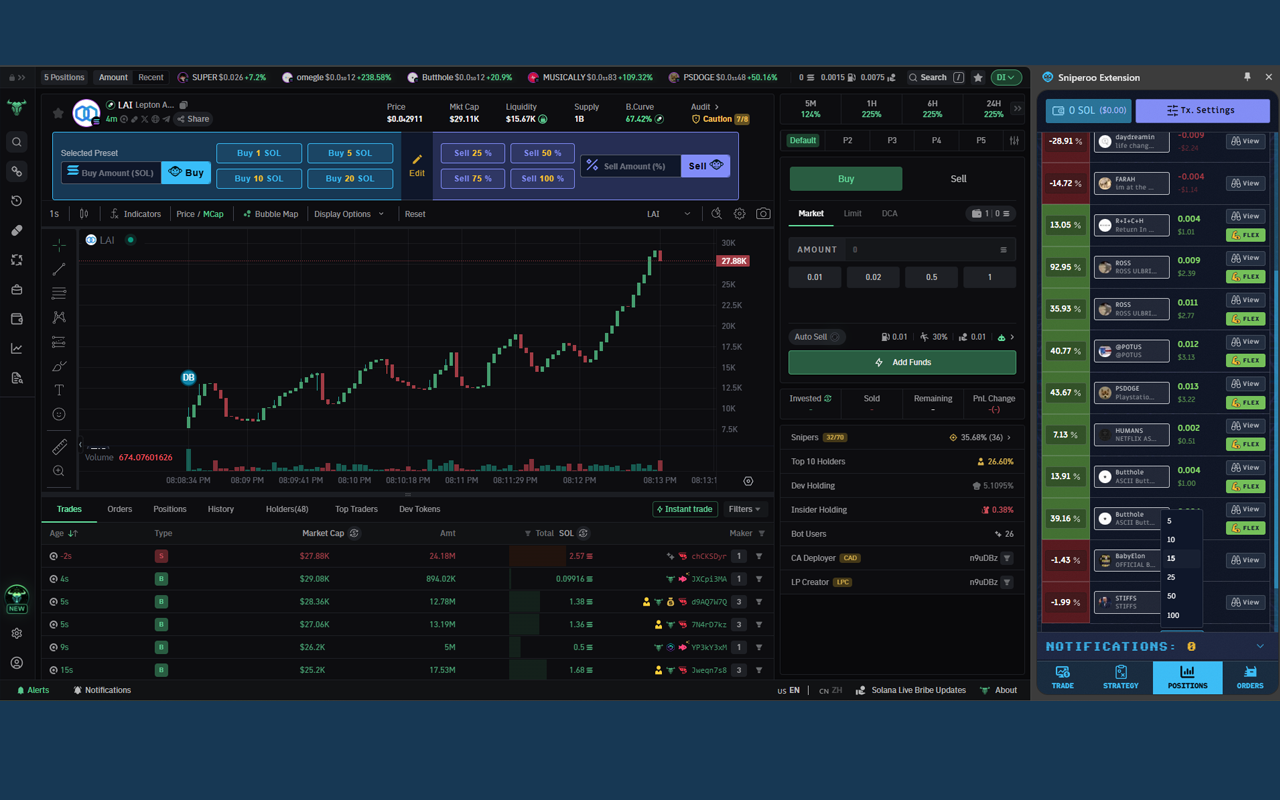Open sidebar settings gear icon
The image size is (1280, 800).
16,633
